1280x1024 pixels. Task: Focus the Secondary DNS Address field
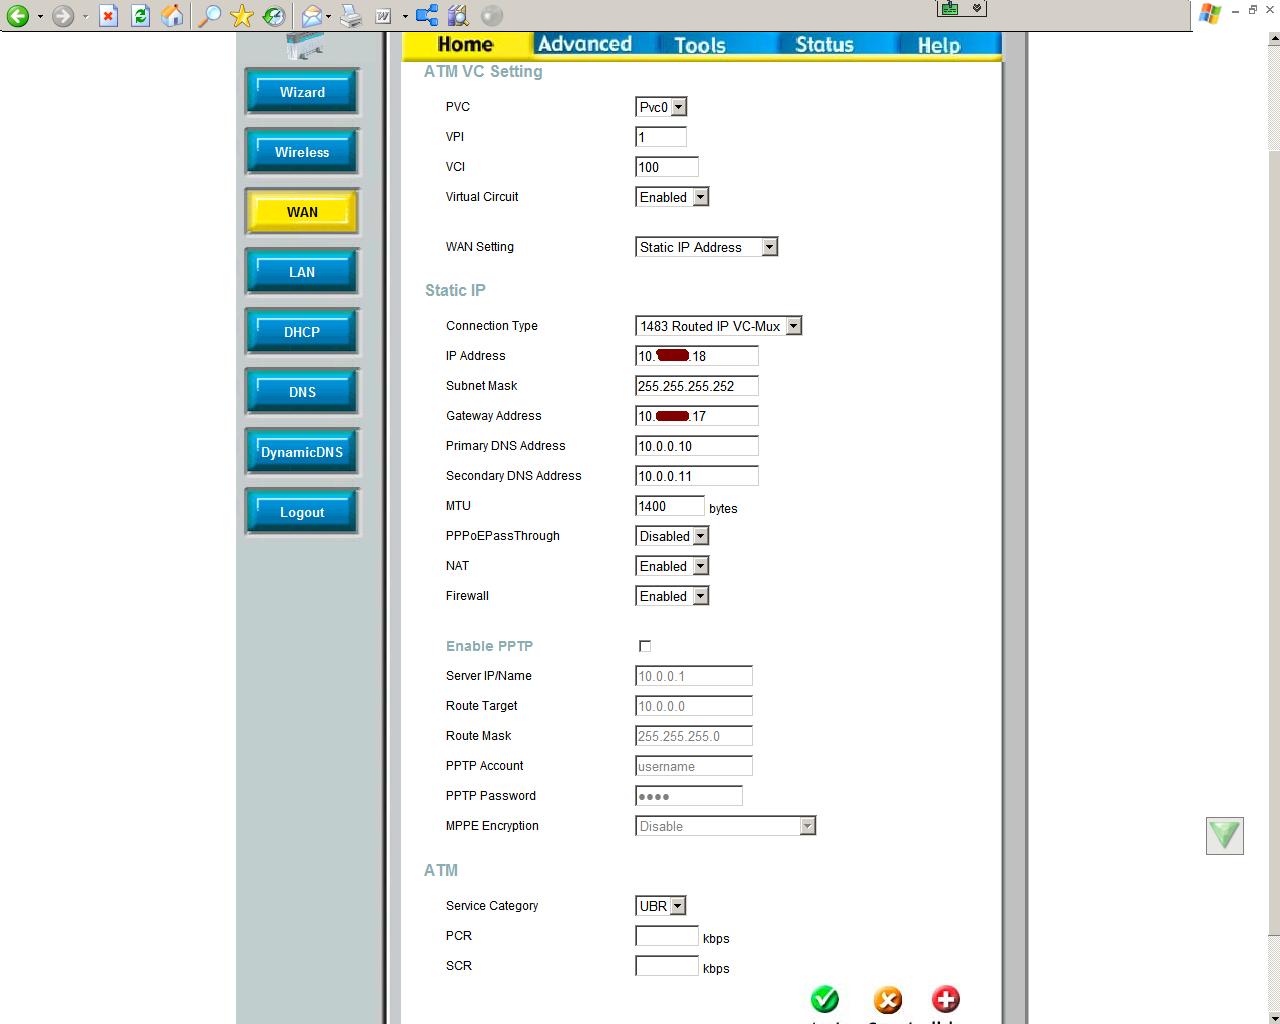697,476
